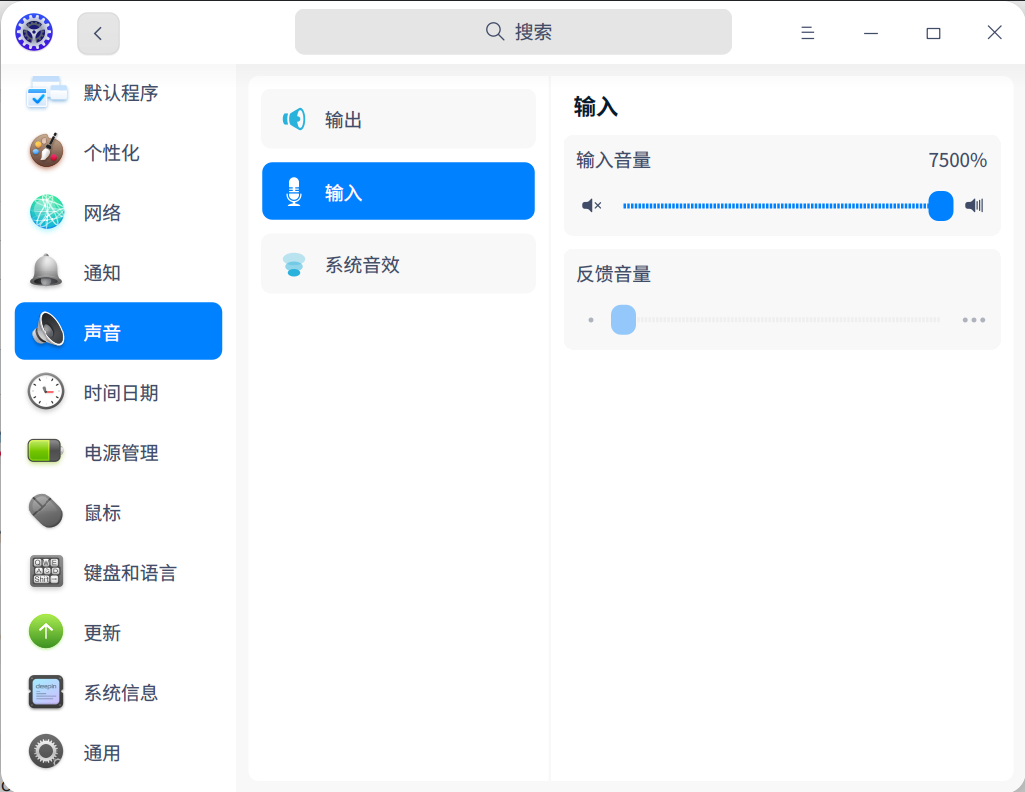Minimize the settings window
1025x792 pixels.
pyautogui.click(x=871, y=33)
